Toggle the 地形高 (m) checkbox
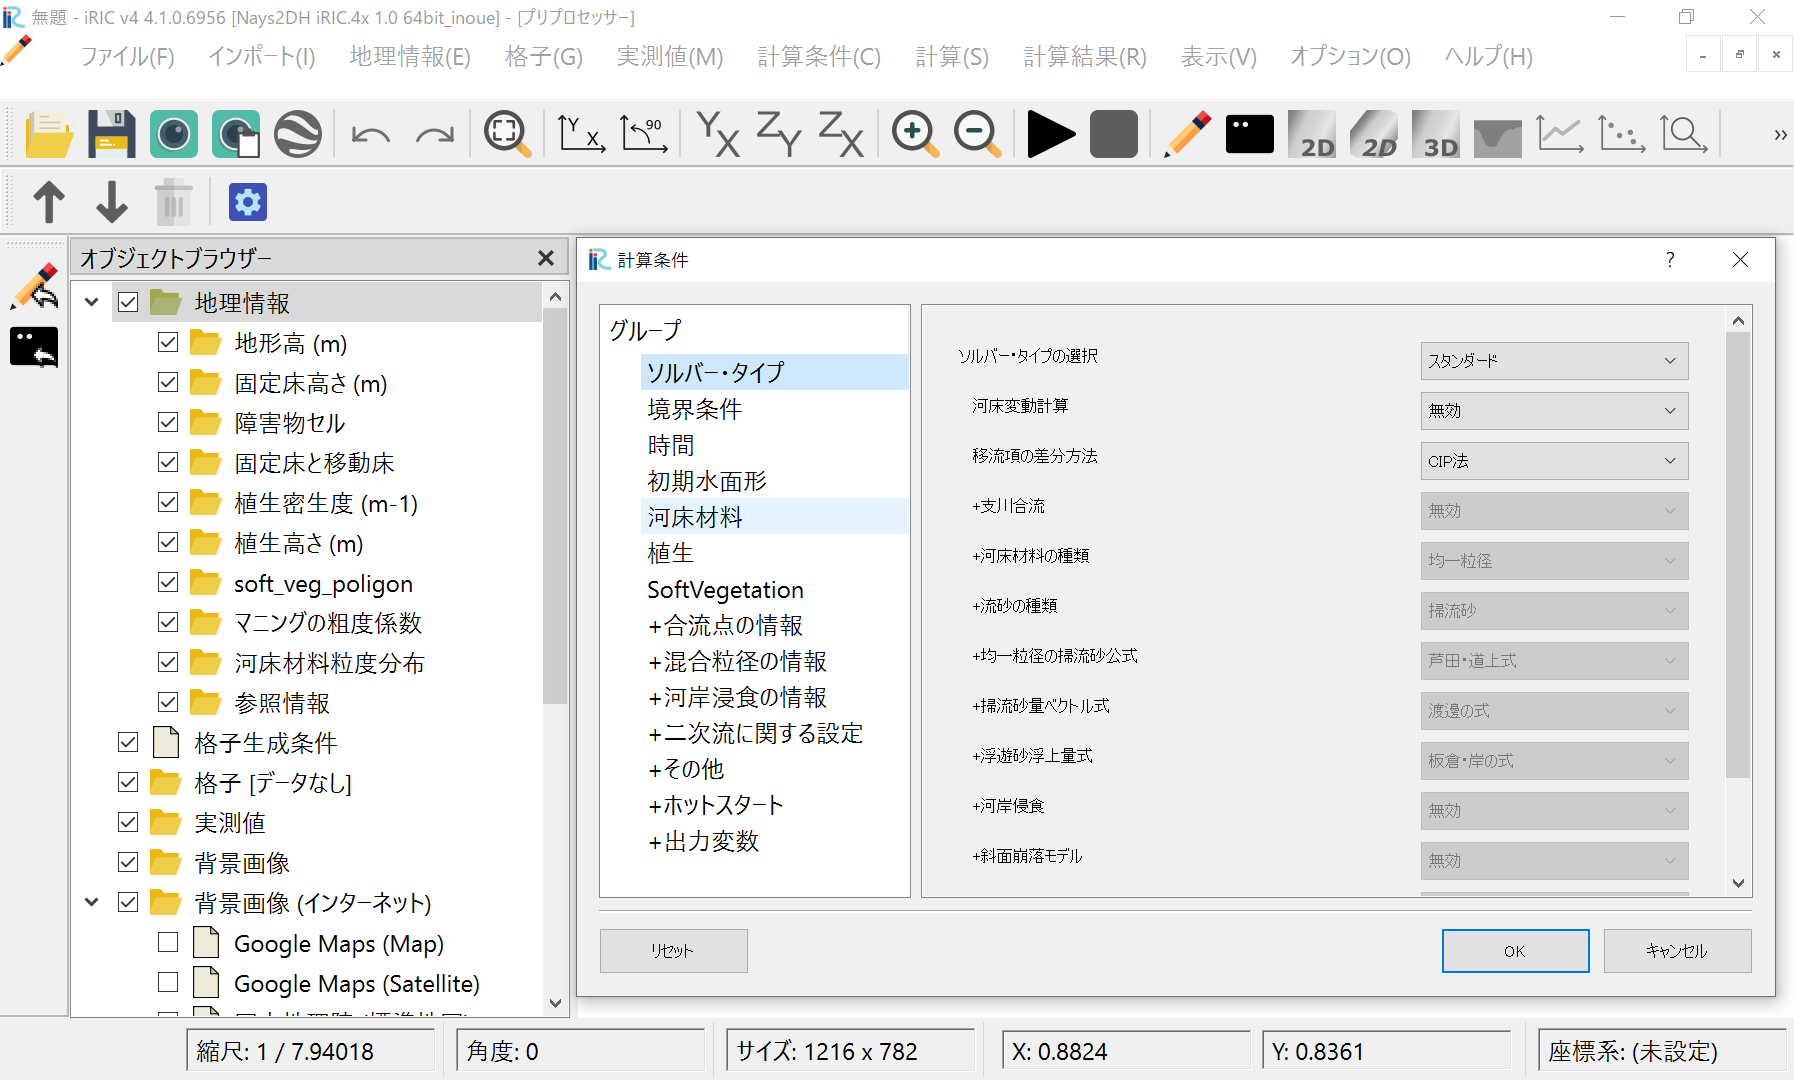This screenshot has height=1080, width=1794. [x=168, y=342]
